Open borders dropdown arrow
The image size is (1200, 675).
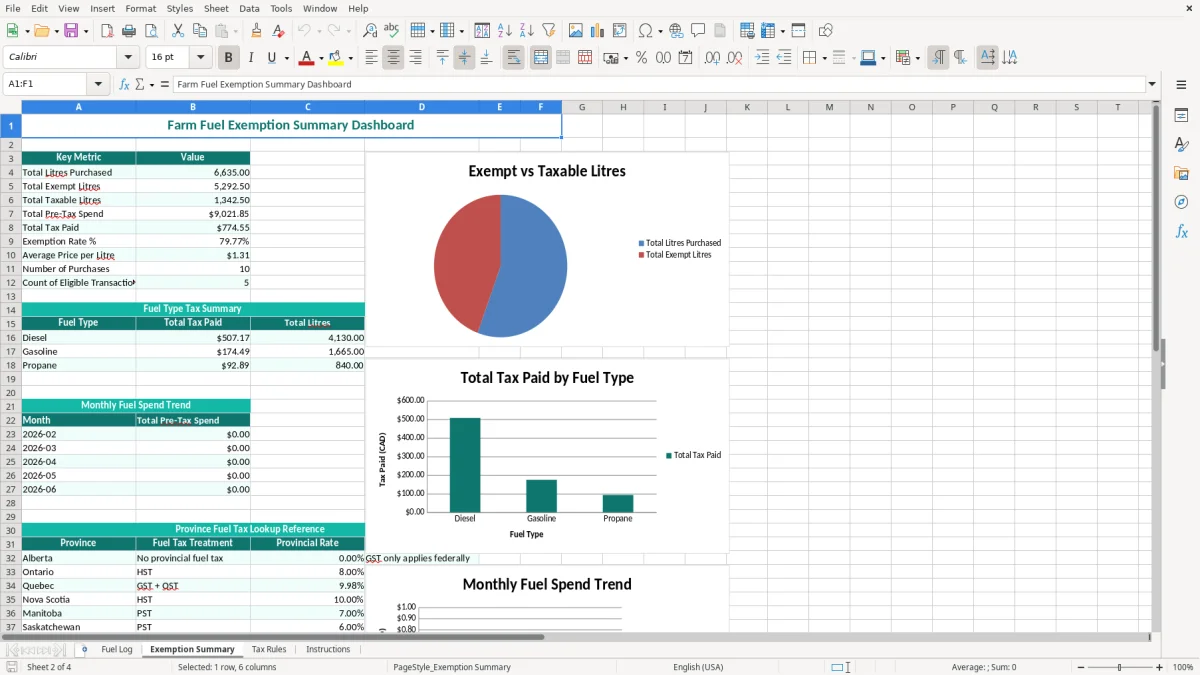pos(823,58)
